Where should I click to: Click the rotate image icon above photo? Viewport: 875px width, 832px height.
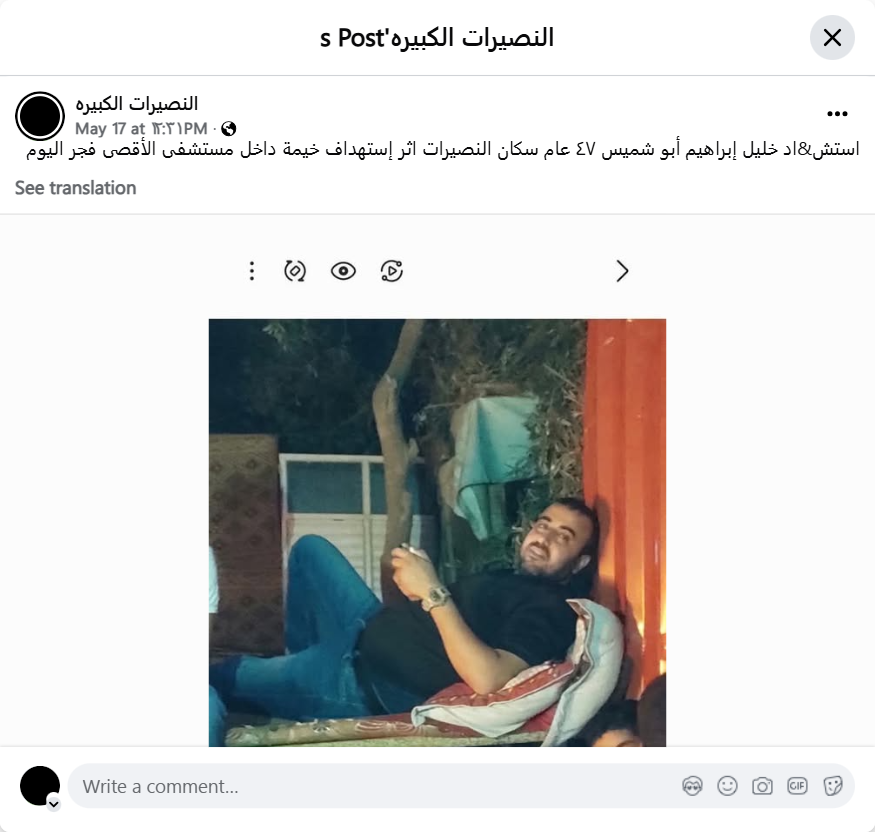tap(295, 271)
